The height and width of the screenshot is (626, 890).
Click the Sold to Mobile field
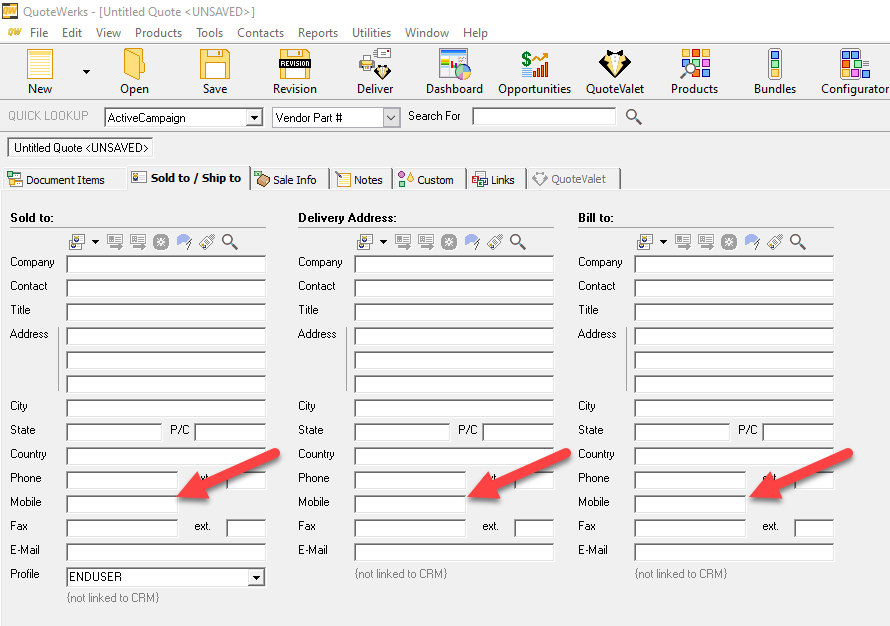point(121,504)
